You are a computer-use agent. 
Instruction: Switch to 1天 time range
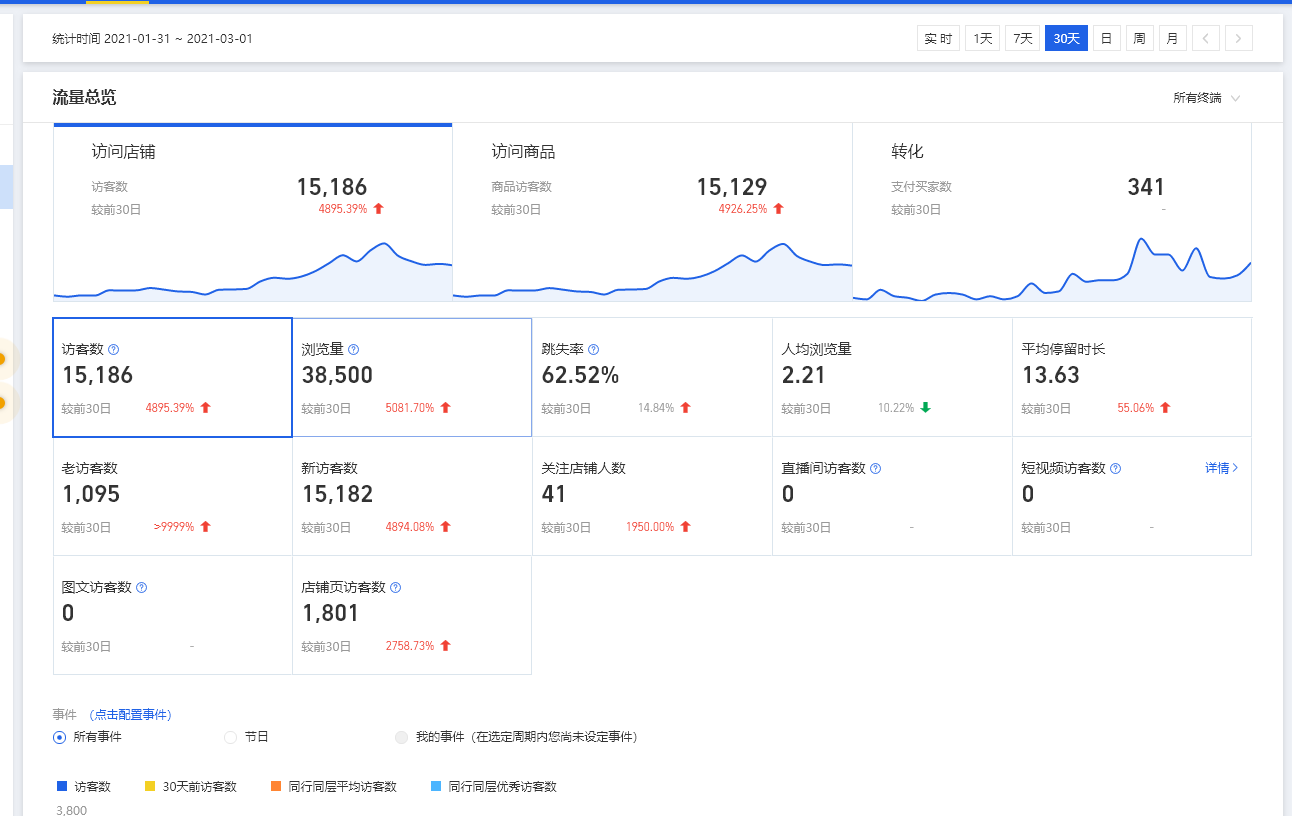click(x=982, y=39)
